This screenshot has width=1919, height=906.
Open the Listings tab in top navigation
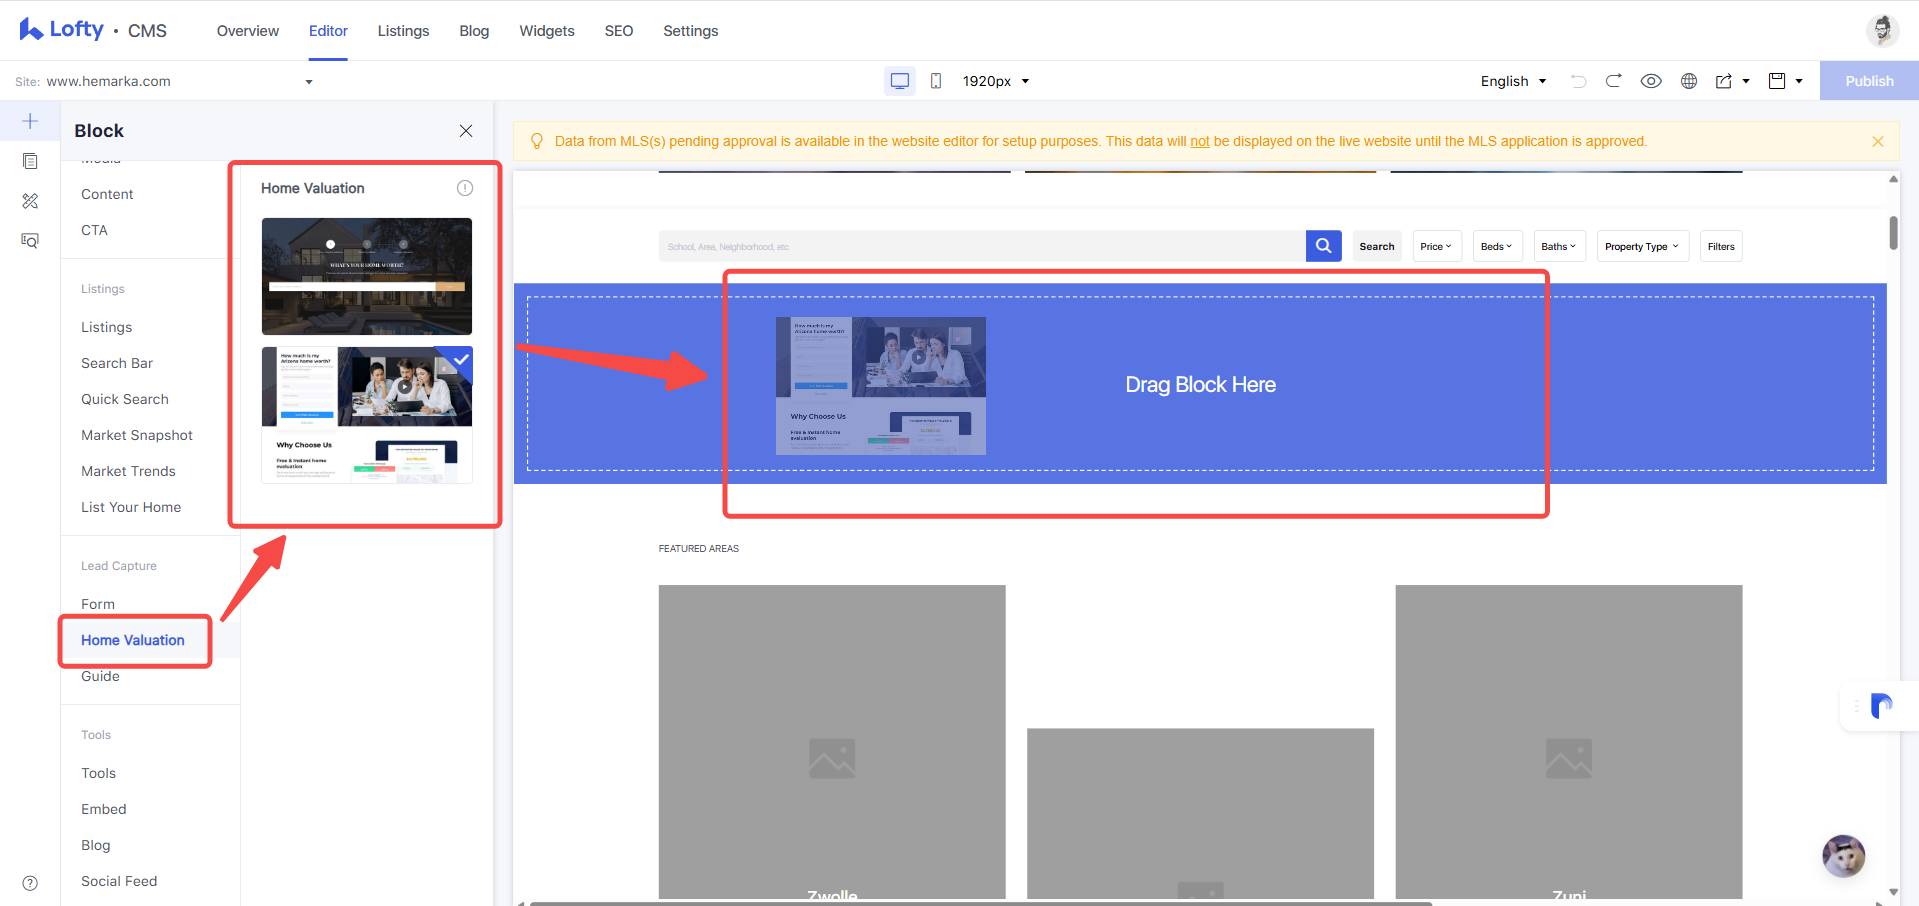point(403,31)
